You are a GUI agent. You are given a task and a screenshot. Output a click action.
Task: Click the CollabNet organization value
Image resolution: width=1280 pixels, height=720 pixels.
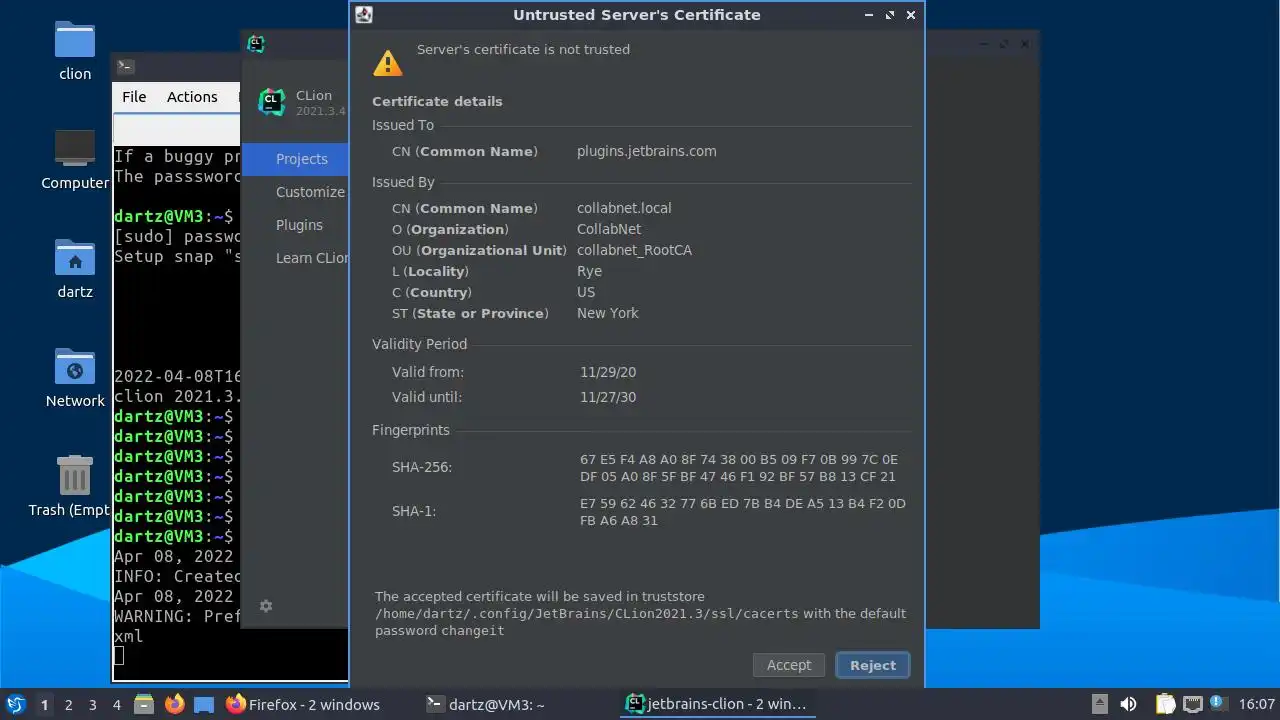609,229
